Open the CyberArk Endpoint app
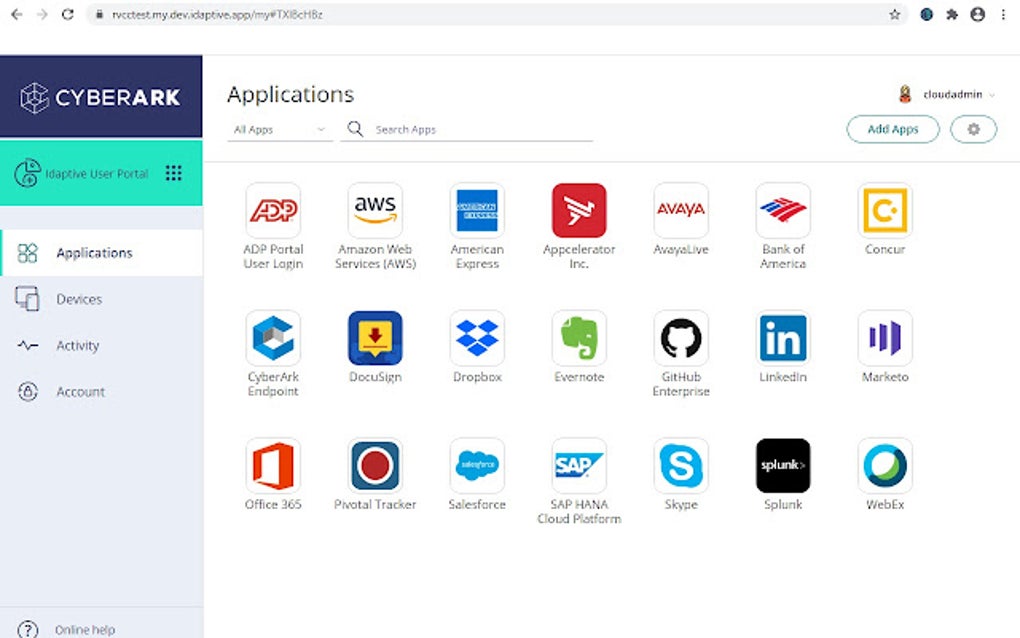Image resolution: width=1020 pixels, height=638 pixels. pyautogui.click(x=272, y=338)
